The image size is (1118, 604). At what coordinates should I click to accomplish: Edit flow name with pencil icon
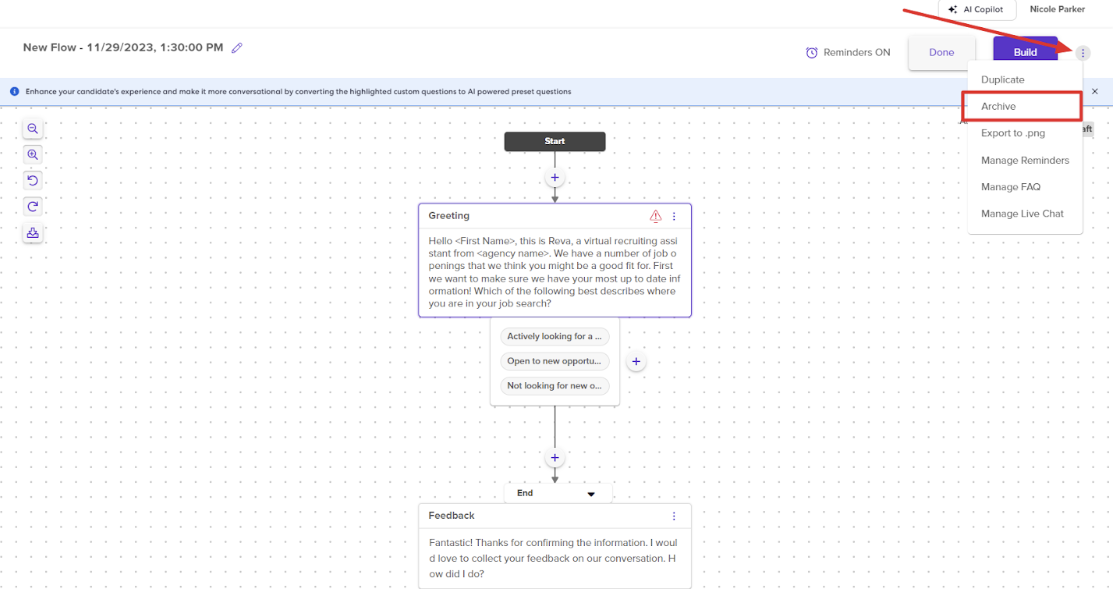237,48
